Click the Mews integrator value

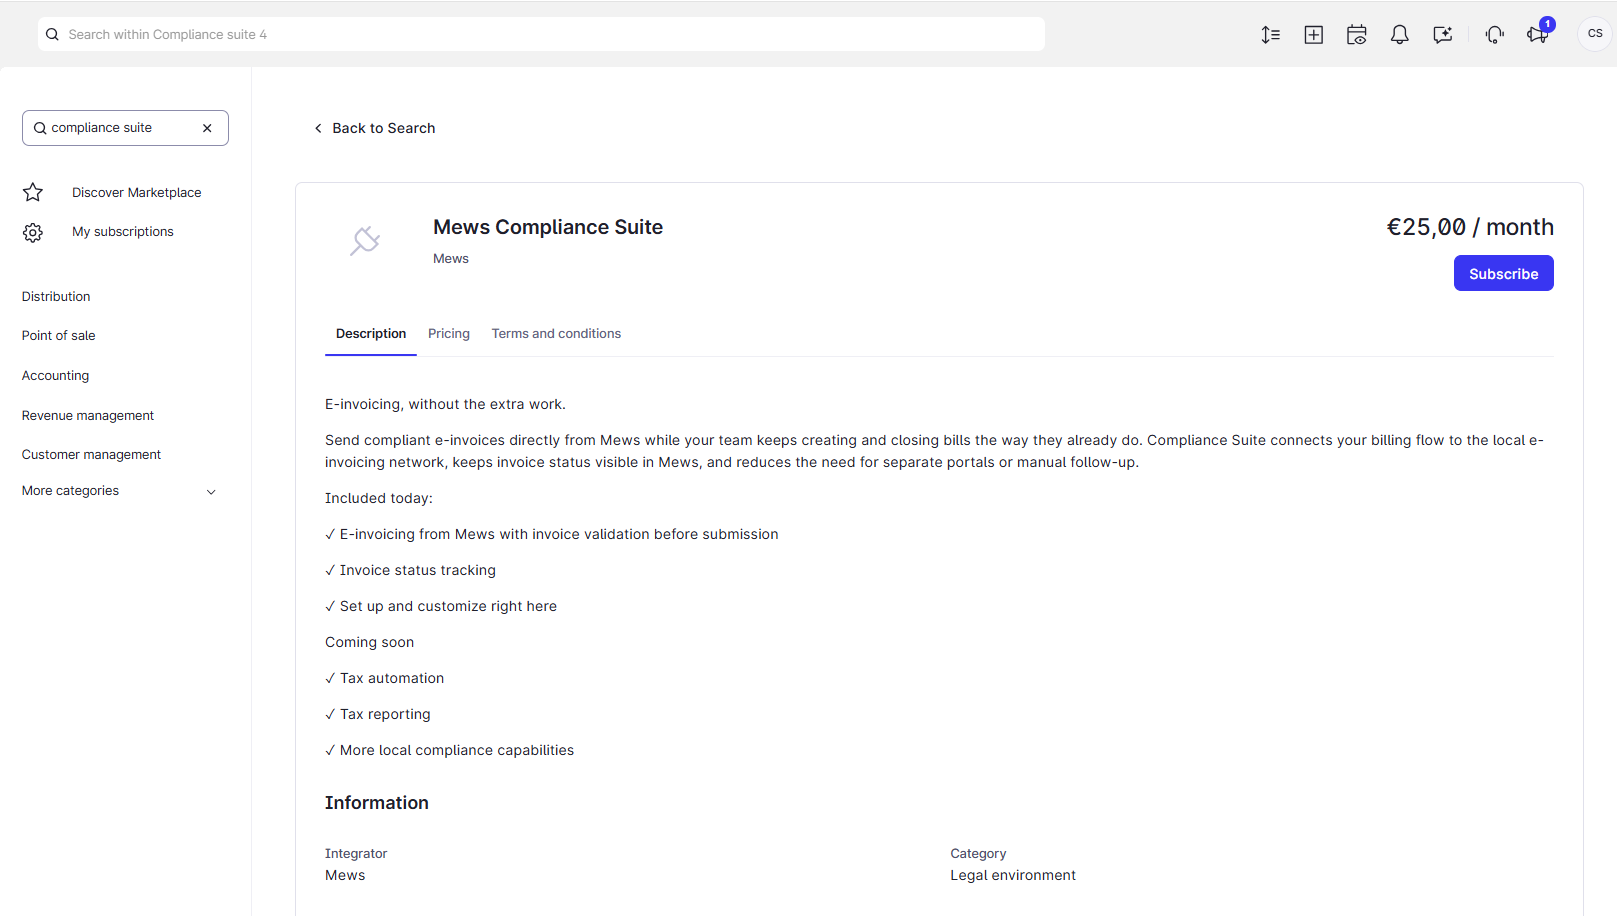click(x=345, y=875)
